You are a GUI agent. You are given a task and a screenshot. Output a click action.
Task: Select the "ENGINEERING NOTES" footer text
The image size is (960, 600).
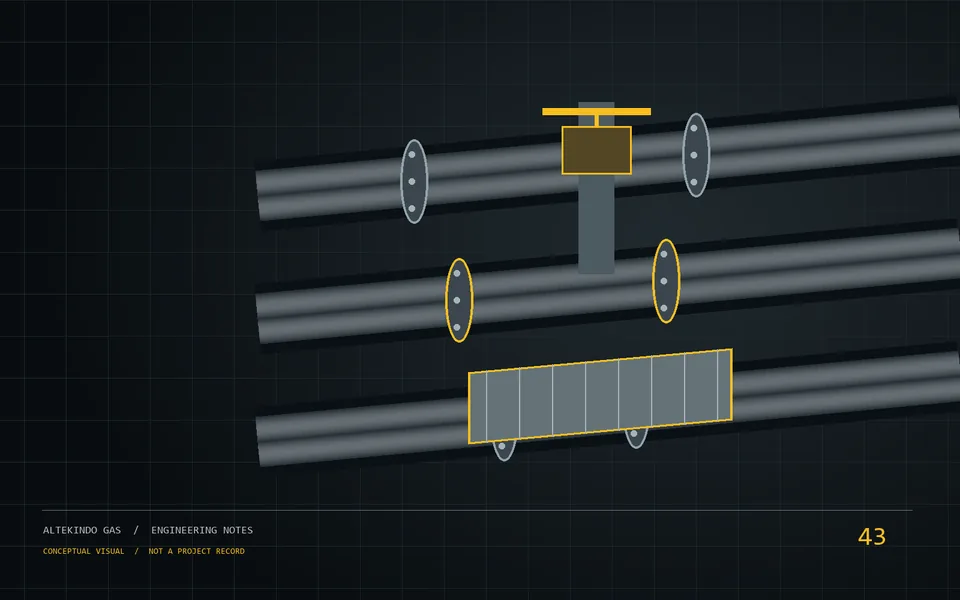202,530
